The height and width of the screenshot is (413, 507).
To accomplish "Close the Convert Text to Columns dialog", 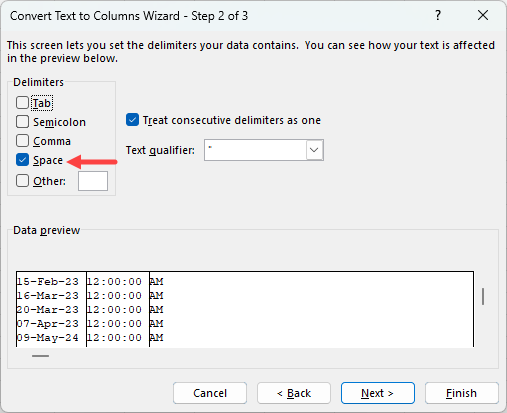I will tap(483, 15).
